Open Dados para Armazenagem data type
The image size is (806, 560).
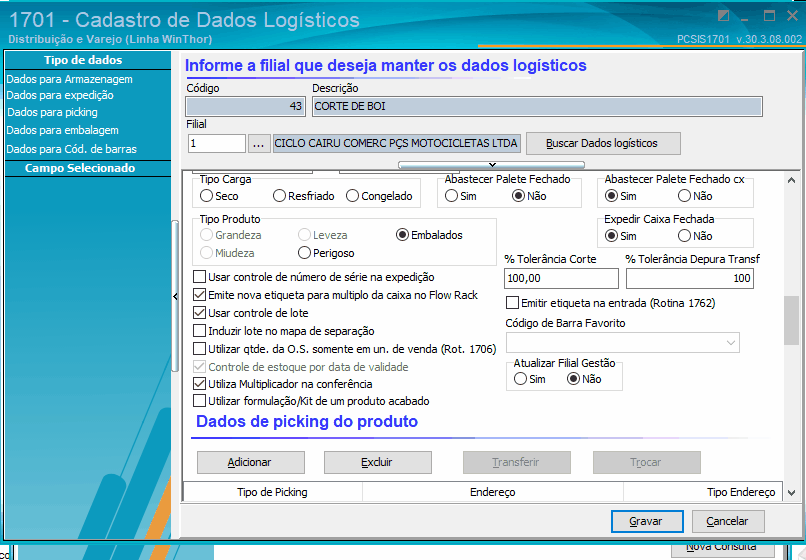click(69, 79)
